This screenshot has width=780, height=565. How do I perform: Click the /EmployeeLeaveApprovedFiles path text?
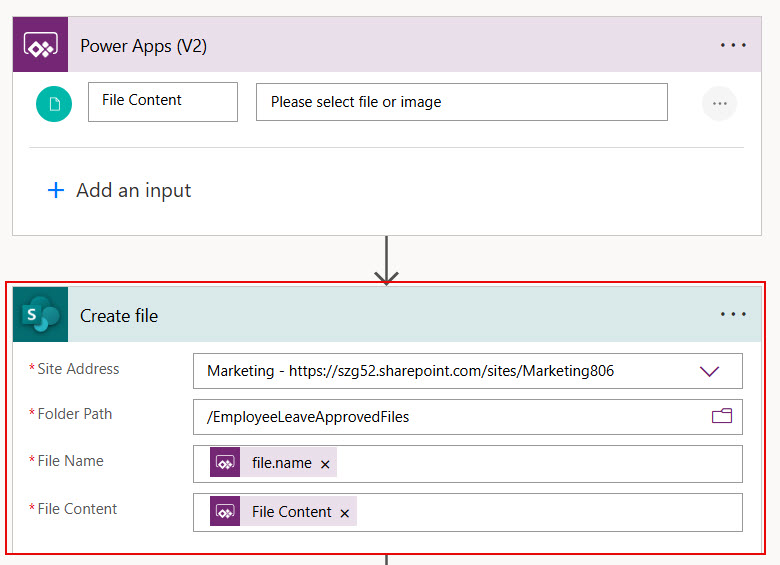pyautogui.click(x=308, y=417)
